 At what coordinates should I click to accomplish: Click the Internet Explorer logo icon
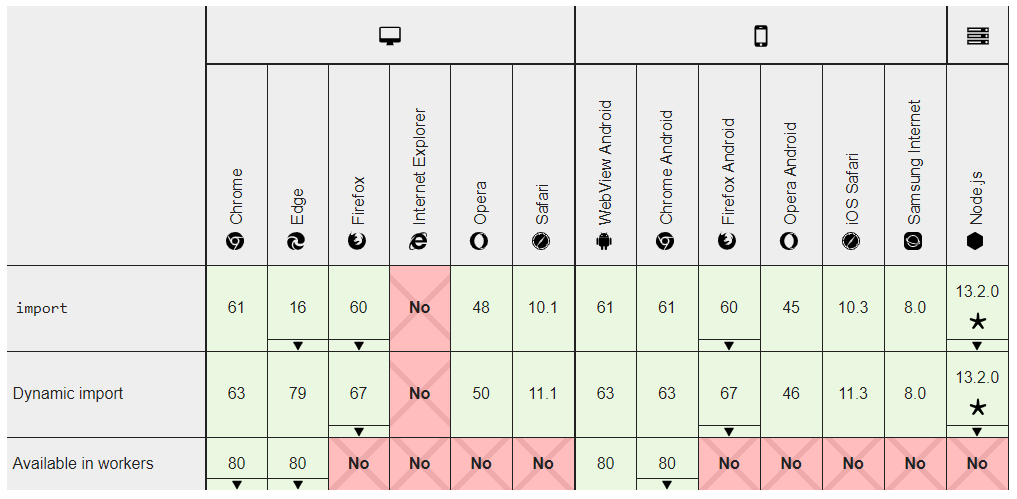tap(419, 241)
